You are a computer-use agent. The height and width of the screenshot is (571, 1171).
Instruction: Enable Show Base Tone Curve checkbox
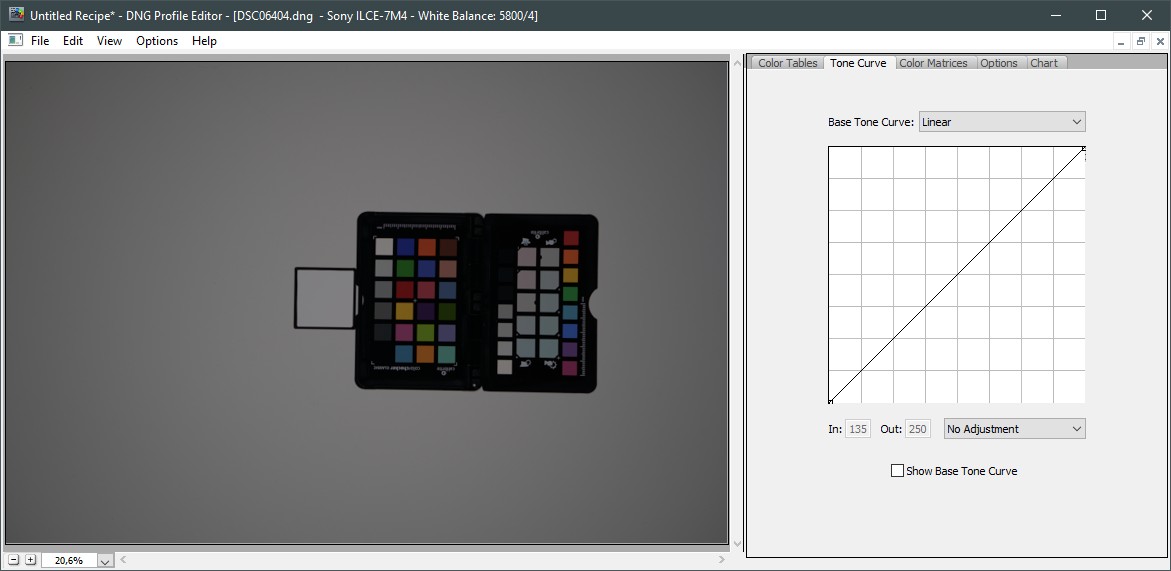click(897, 471)
